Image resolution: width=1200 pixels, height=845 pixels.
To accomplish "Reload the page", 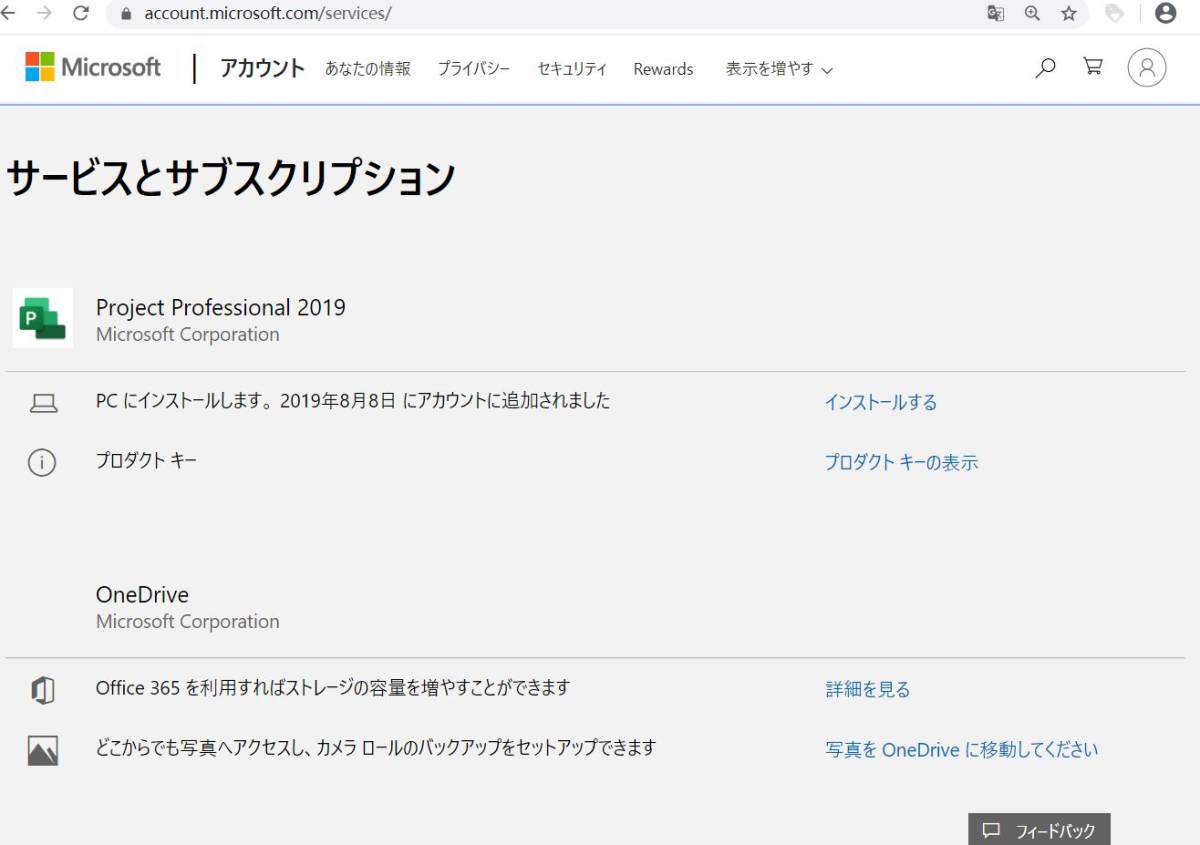I will 81,14.
